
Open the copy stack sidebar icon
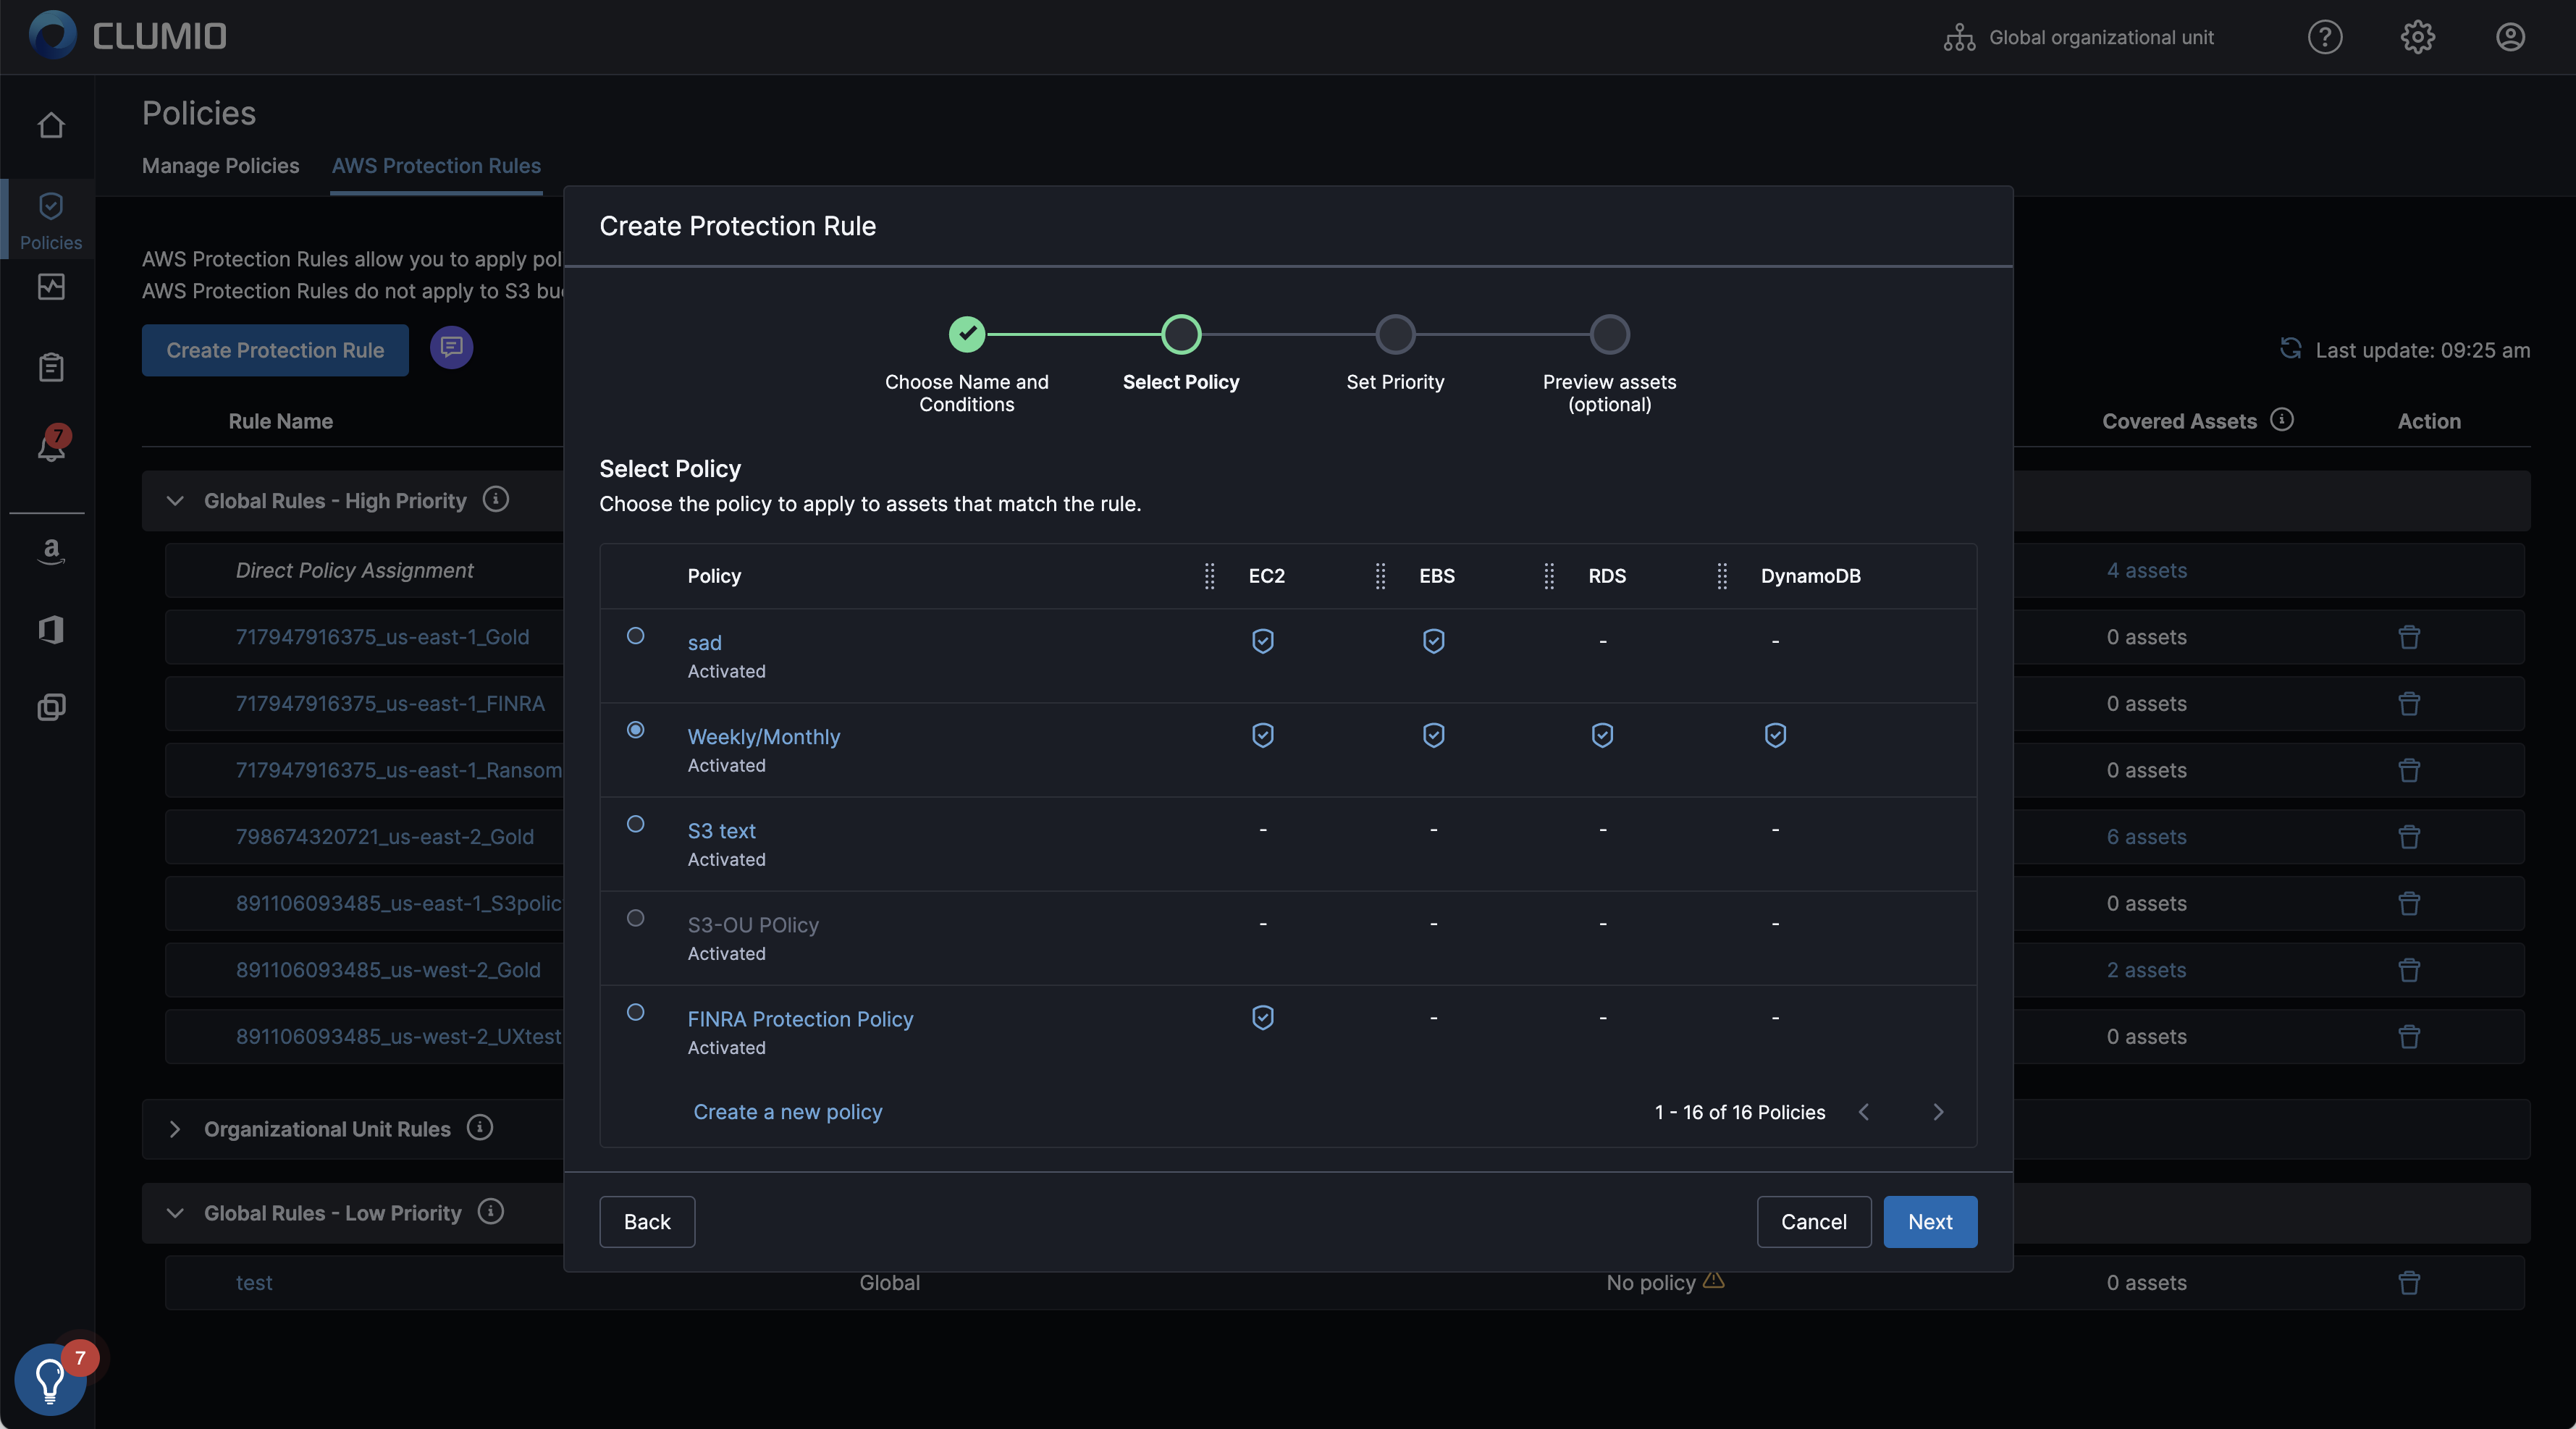tap(51, 707)
